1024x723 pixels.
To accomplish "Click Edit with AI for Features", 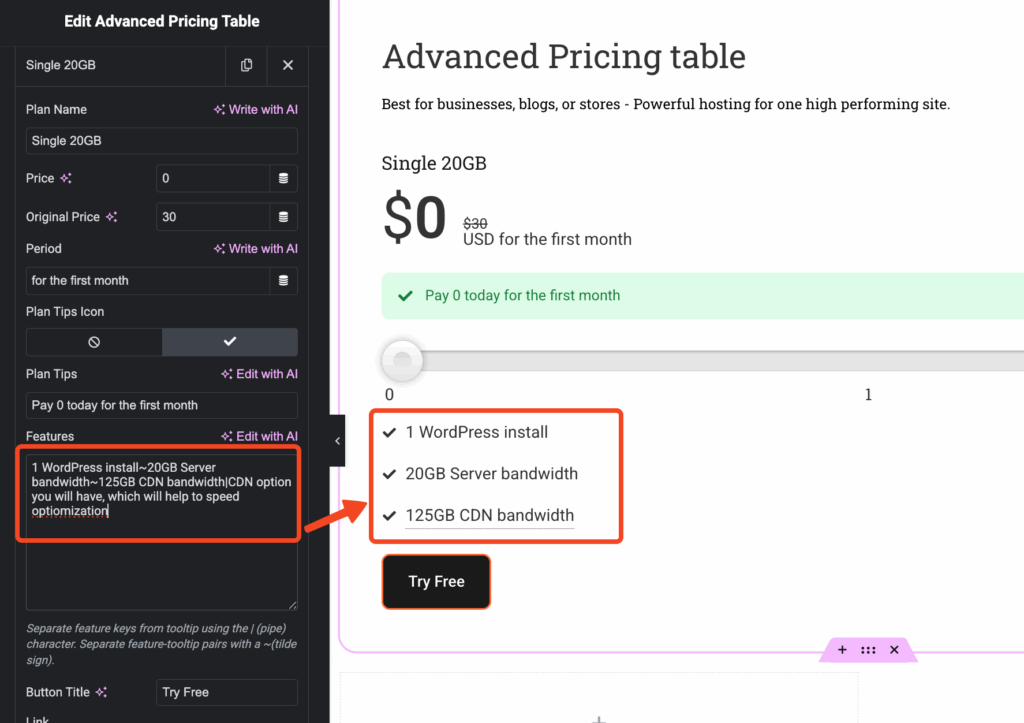I will point(259,436).
